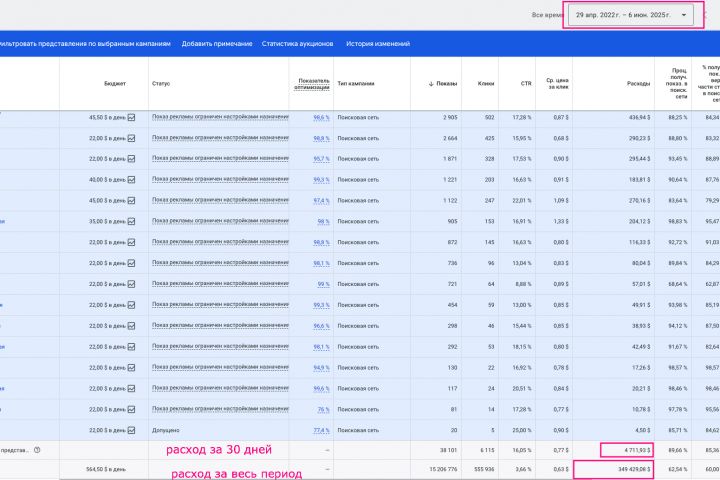The width and height of the screenshot is (720, 480).
Task: Click cost value 4 711,93 $ in summary row
Action: point(637,450)
